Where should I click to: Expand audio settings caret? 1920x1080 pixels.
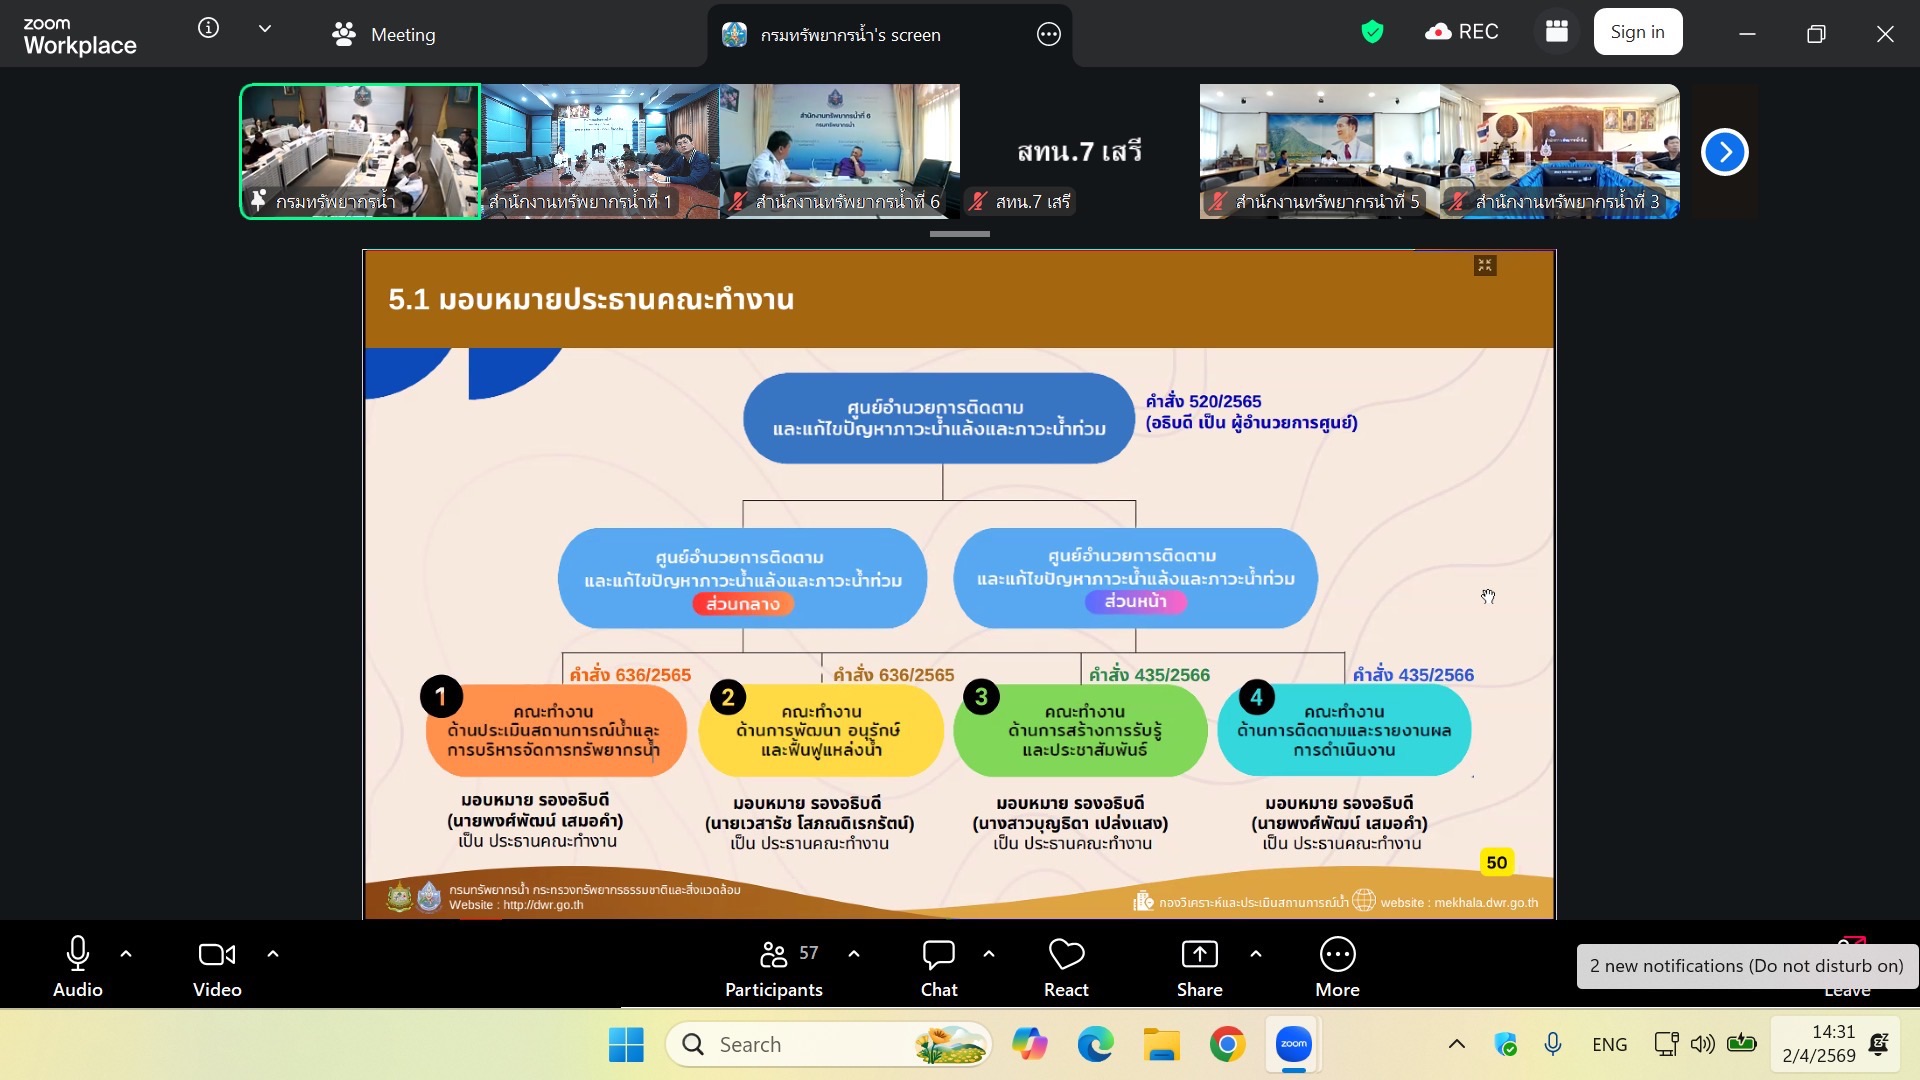[126, 954]
